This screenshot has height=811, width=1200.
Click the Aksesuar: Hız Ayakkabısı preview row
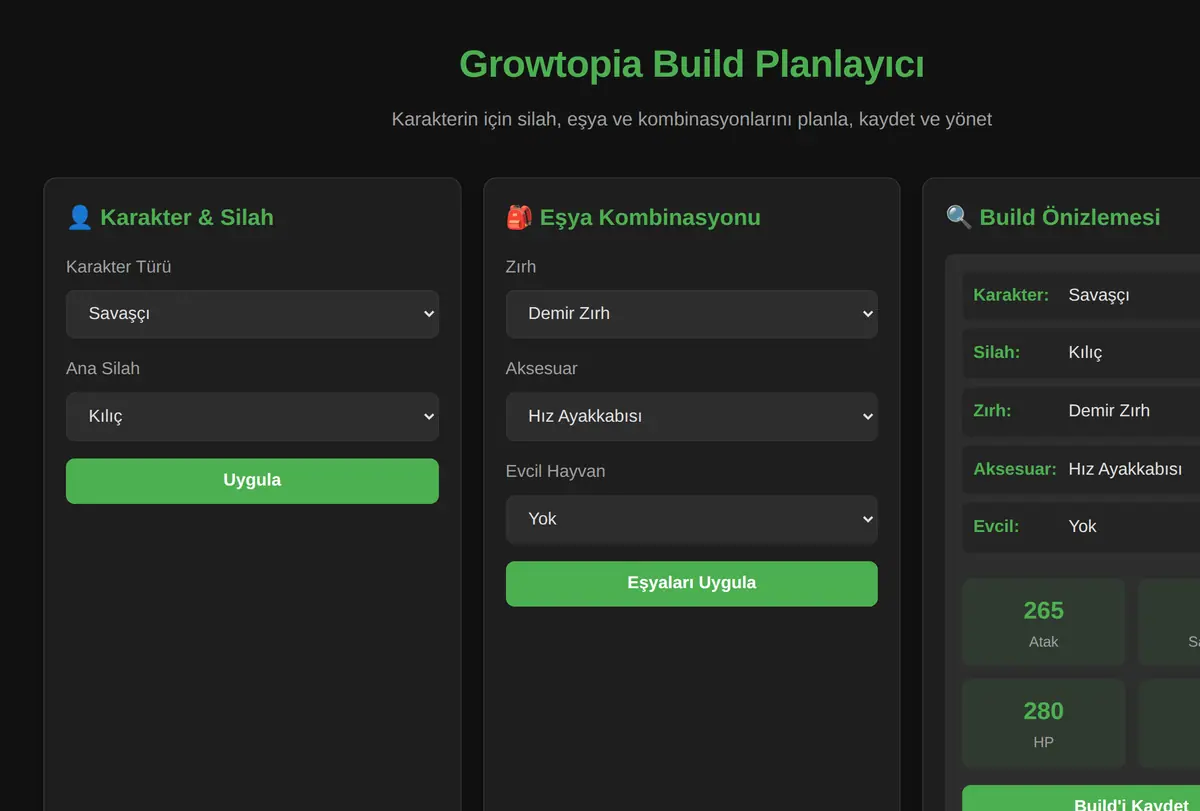click(x=1081, y=469)
